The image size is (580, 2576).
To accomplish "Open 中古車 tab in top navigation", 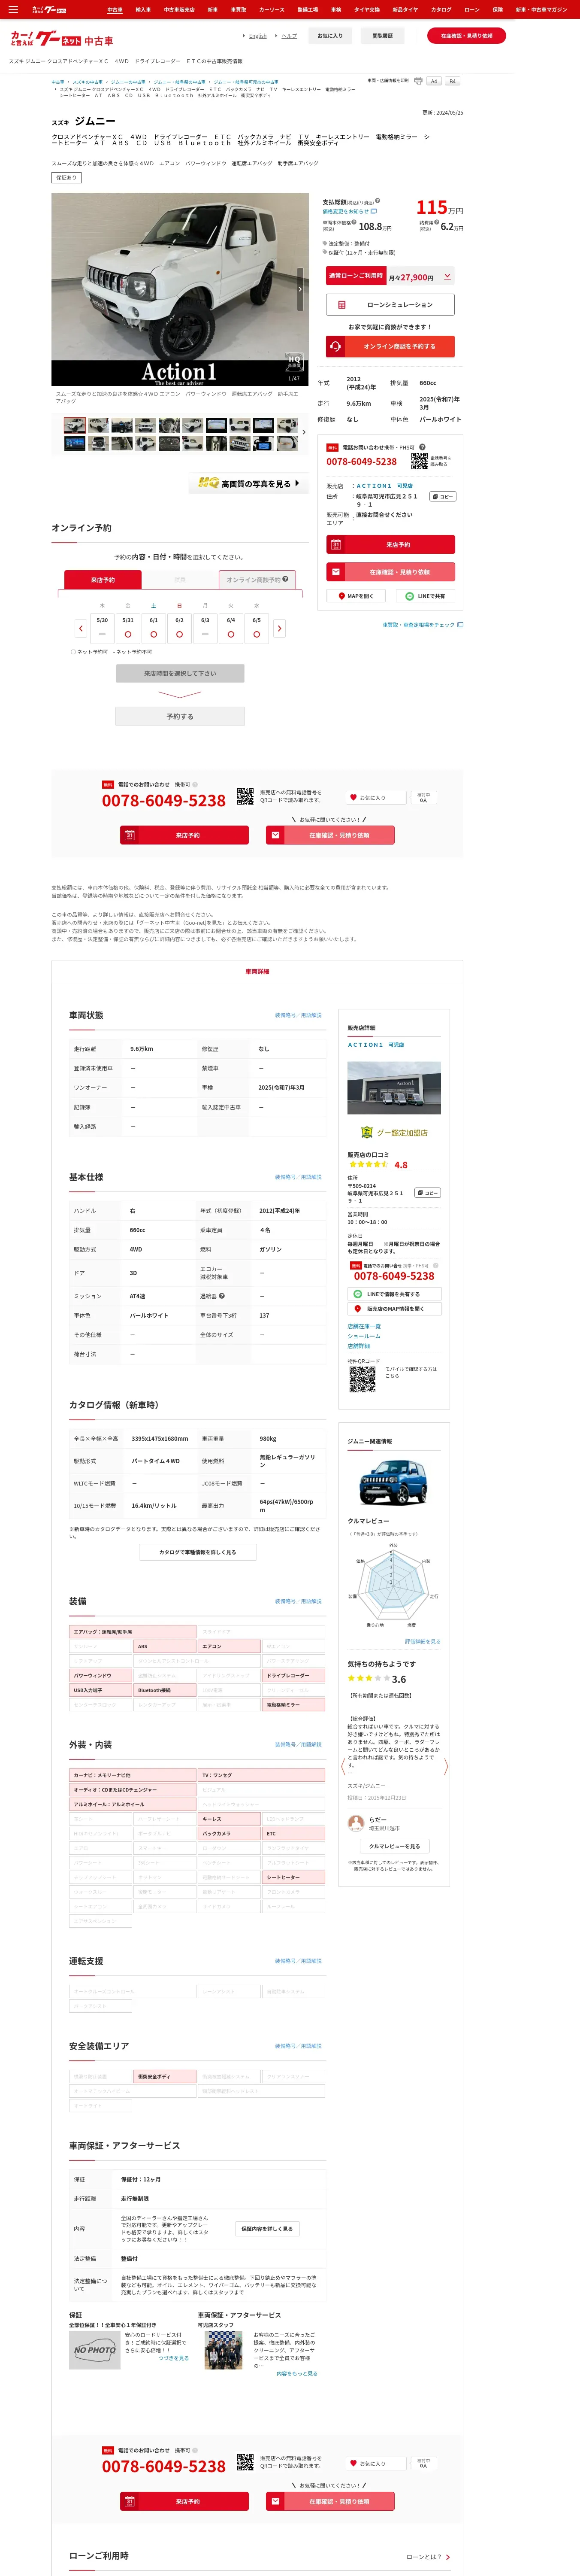I will point(115,9).
